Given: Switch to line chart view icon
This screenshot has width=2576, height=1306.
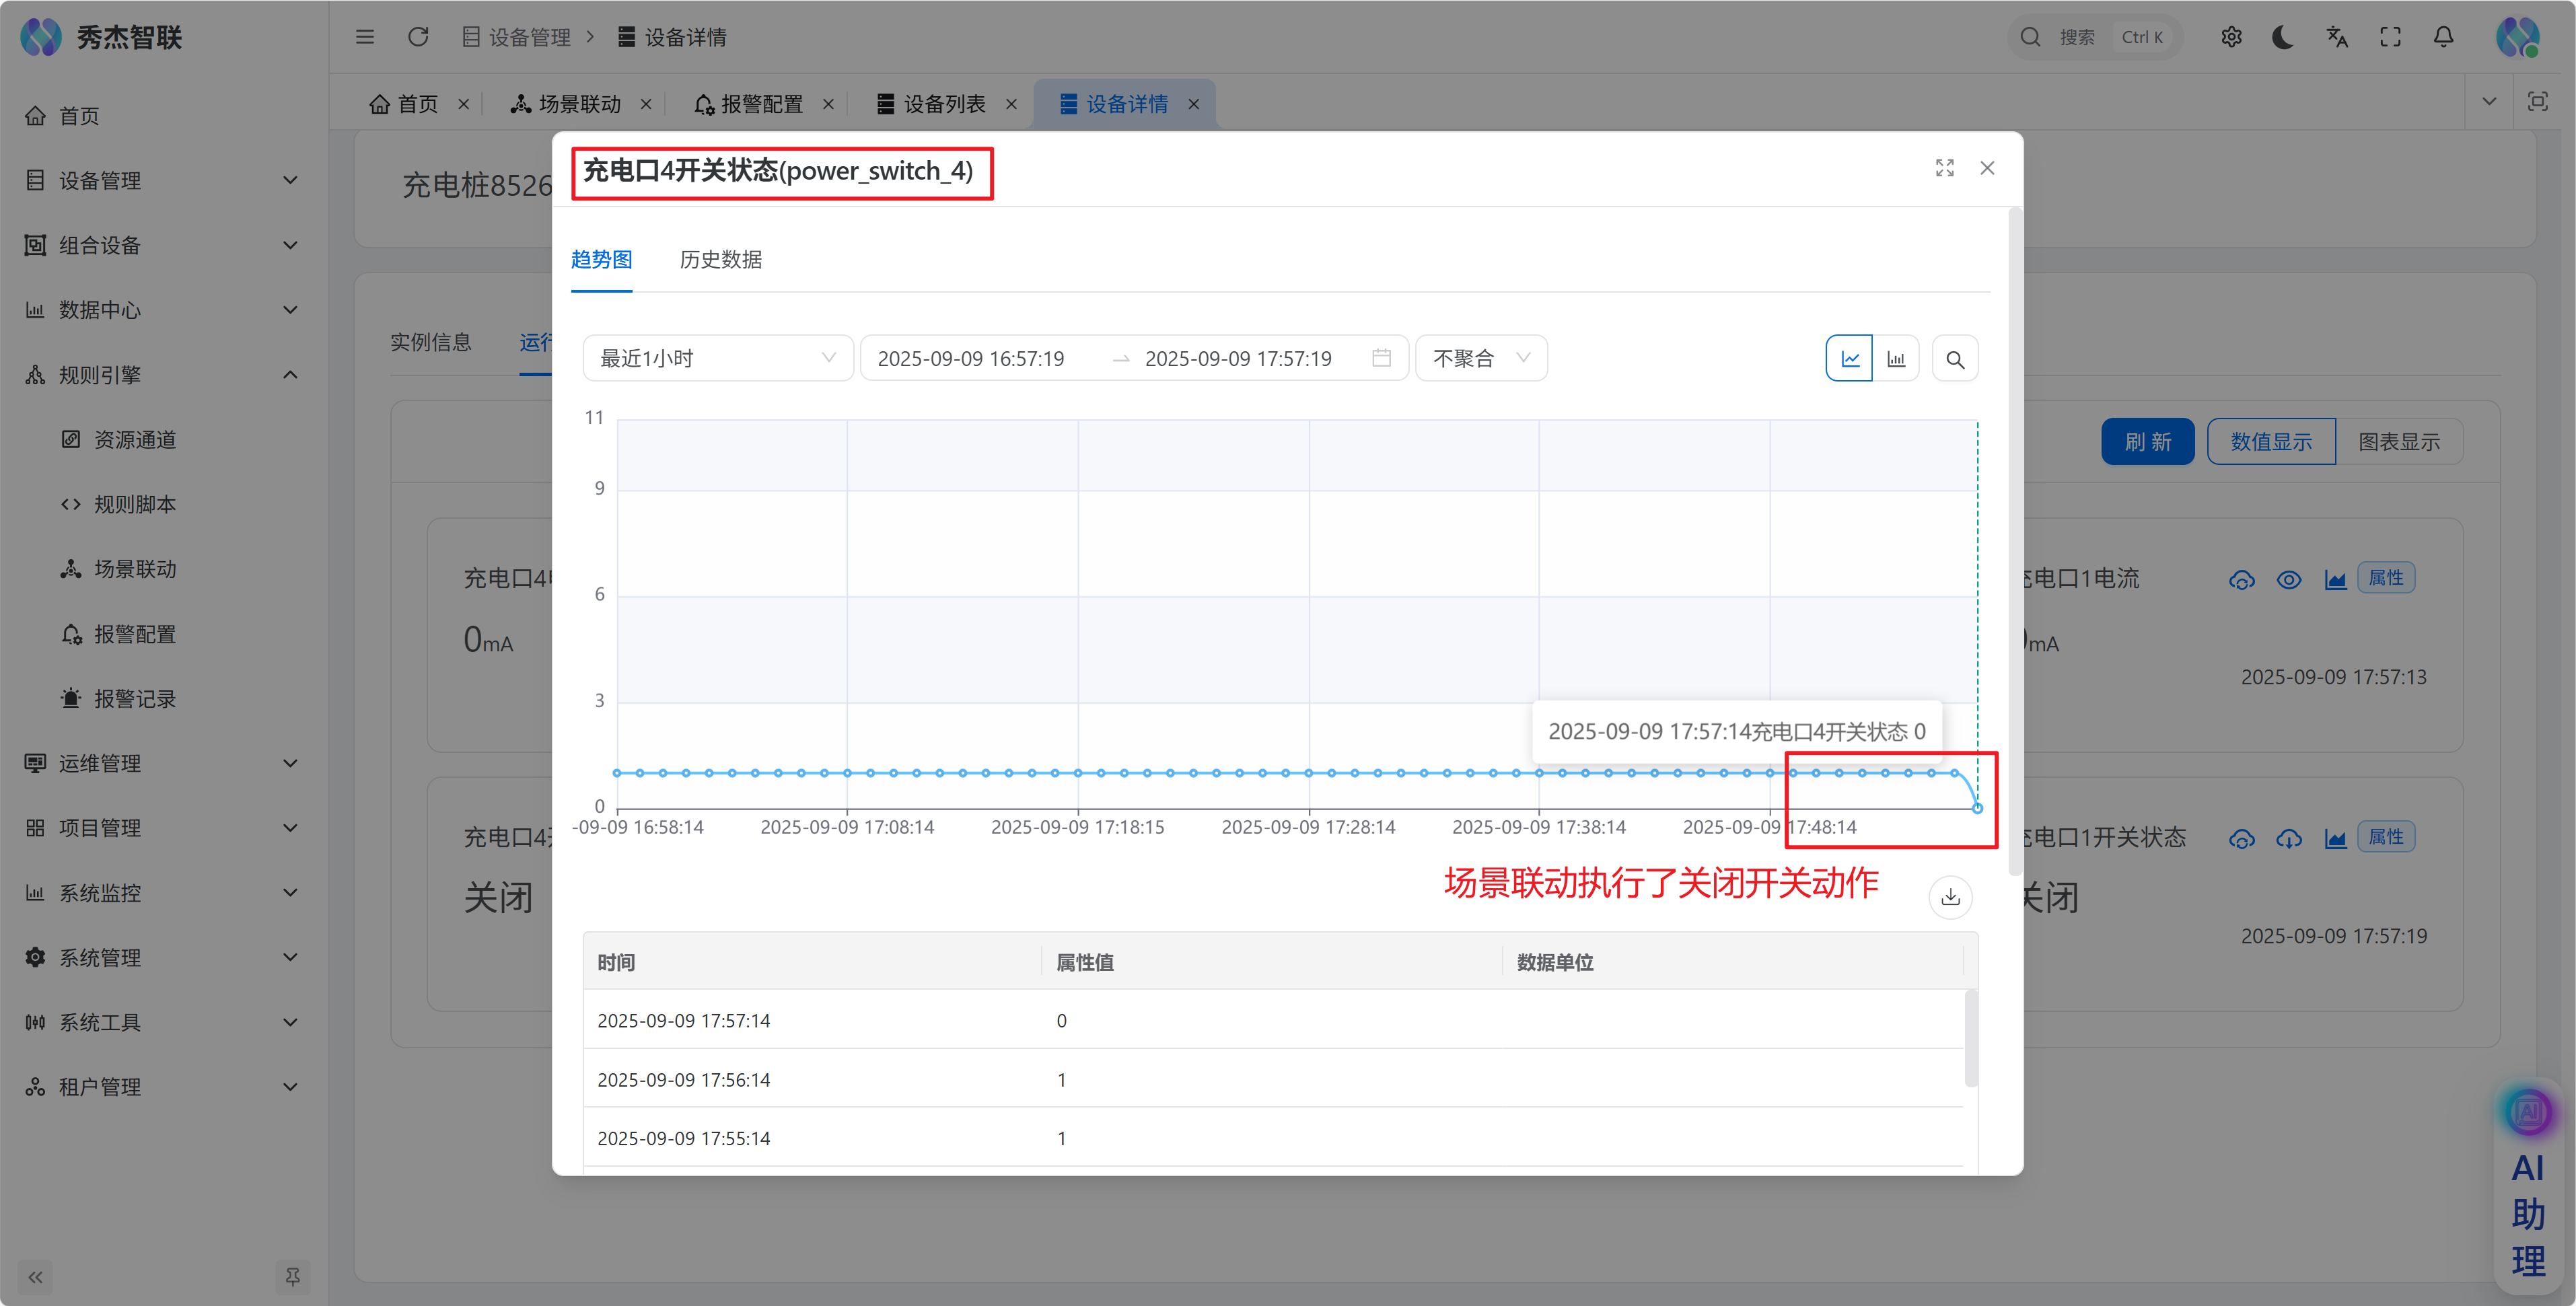Looking at the screenshot, I should click(1849, 358).
